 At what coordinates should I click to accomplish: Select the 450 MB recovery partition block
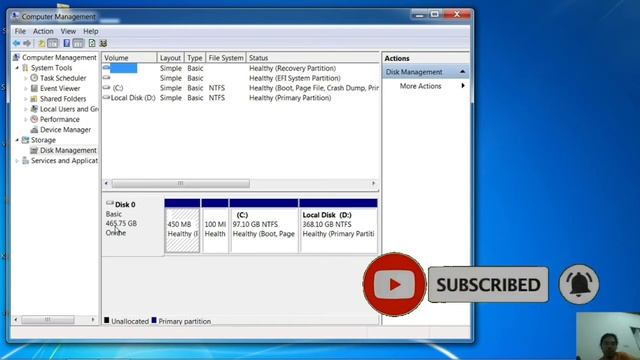click(x=182, y=226)
